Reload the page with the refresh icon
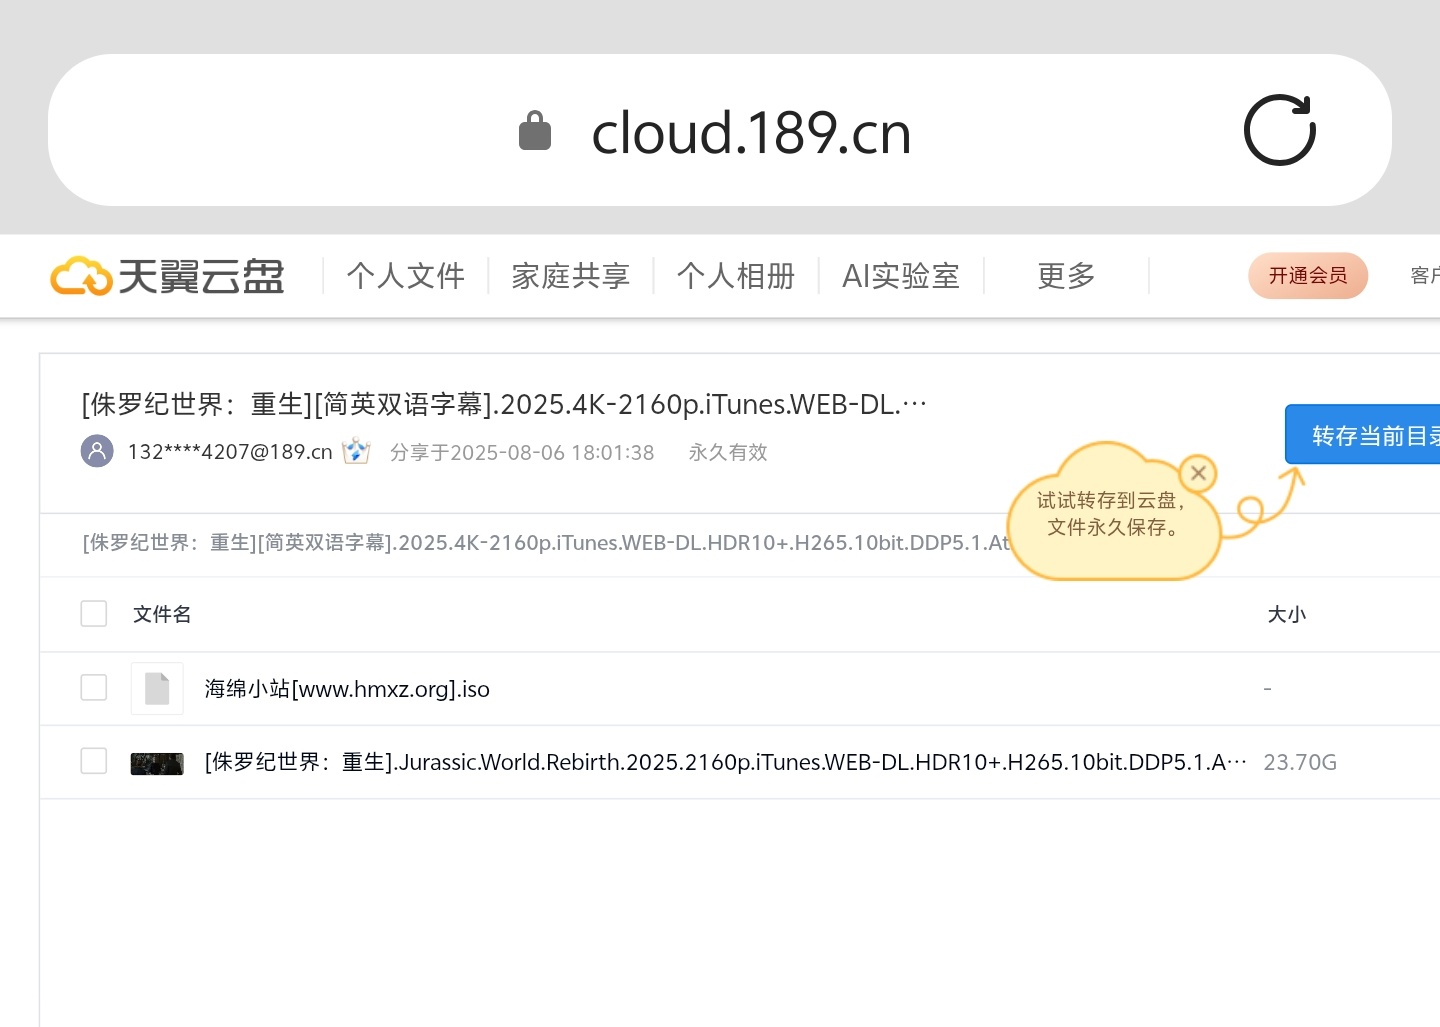This screenshot has width=1440, height=1027. click(1280, 130)
